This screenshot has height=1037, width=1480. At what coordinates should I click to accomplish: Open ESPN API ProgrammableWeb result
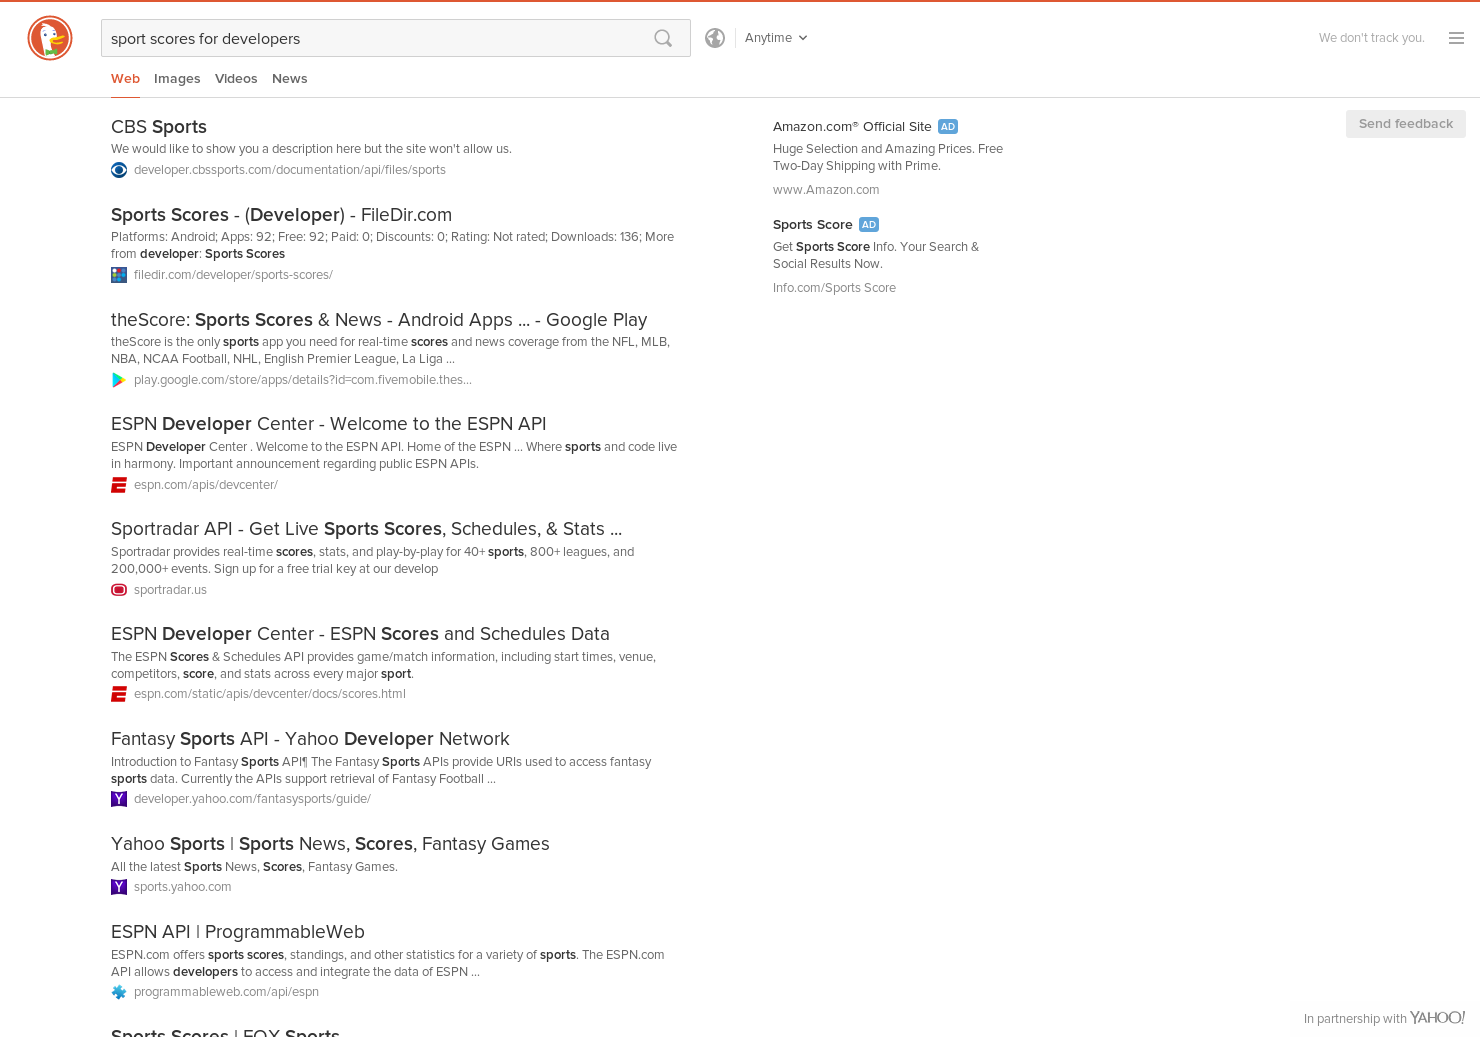click(x=238, y=932)
